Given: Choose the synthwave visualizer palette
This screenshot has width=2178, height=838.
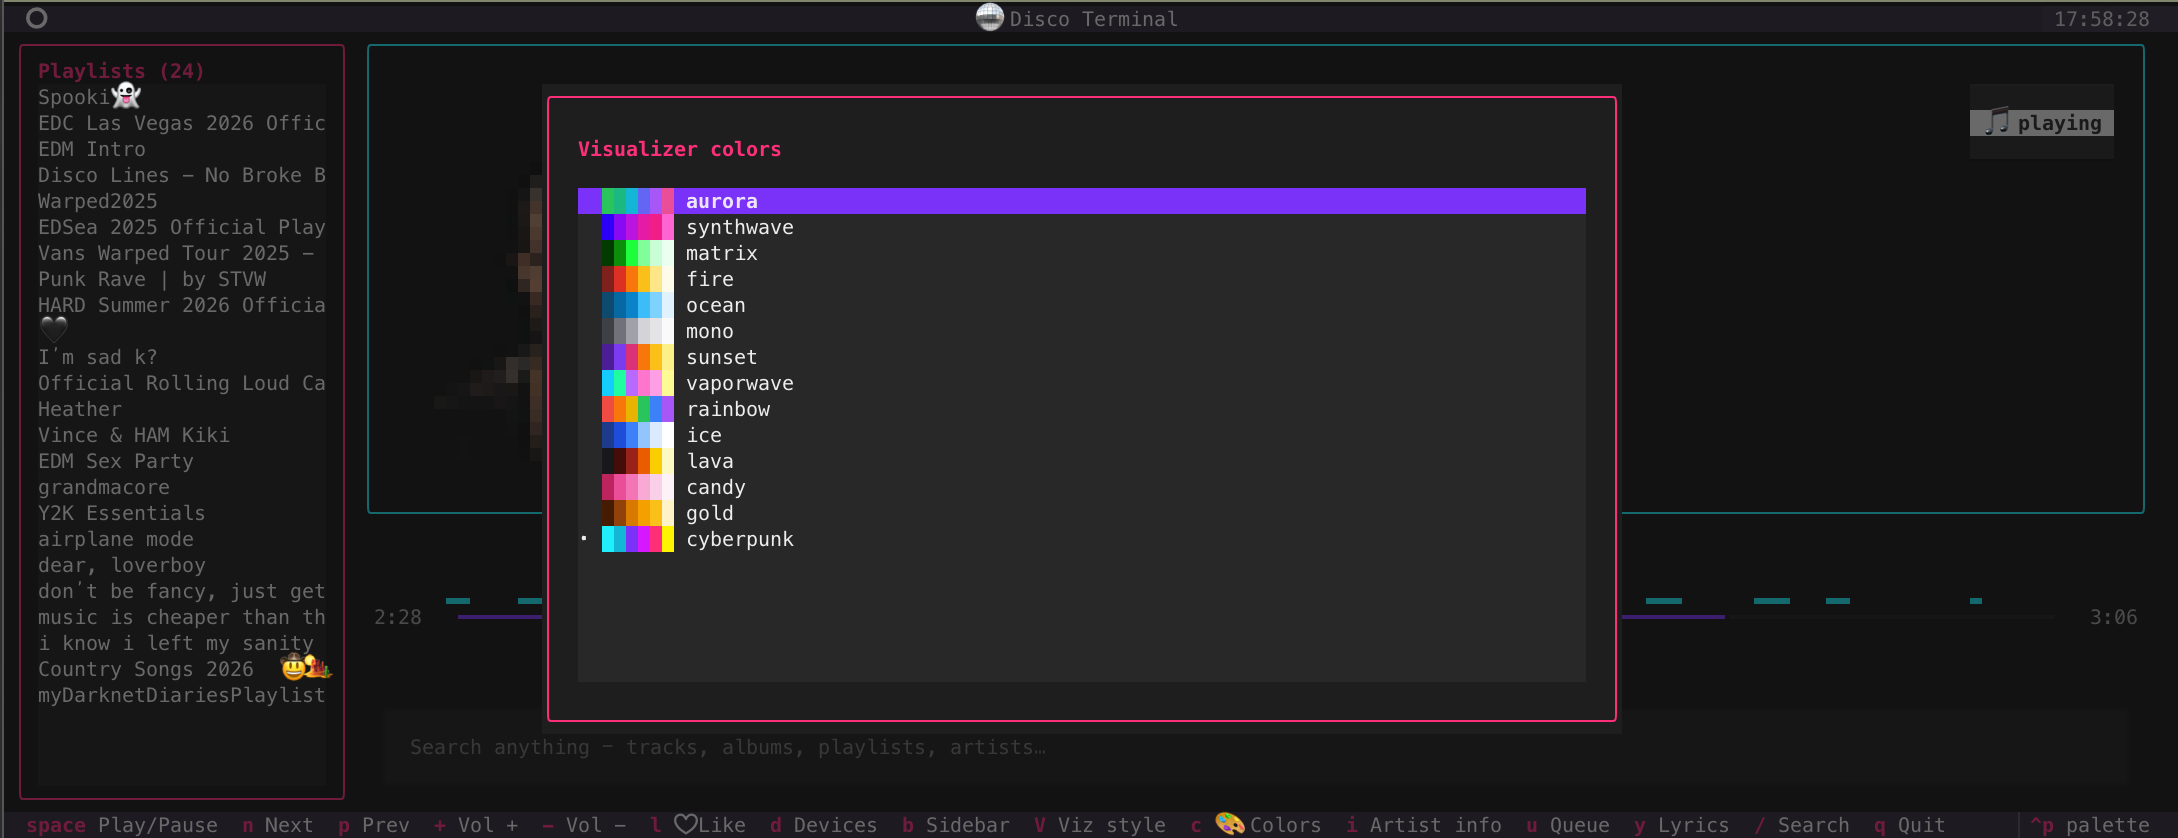Looking at the screenshot, I should click(1081, 227).
